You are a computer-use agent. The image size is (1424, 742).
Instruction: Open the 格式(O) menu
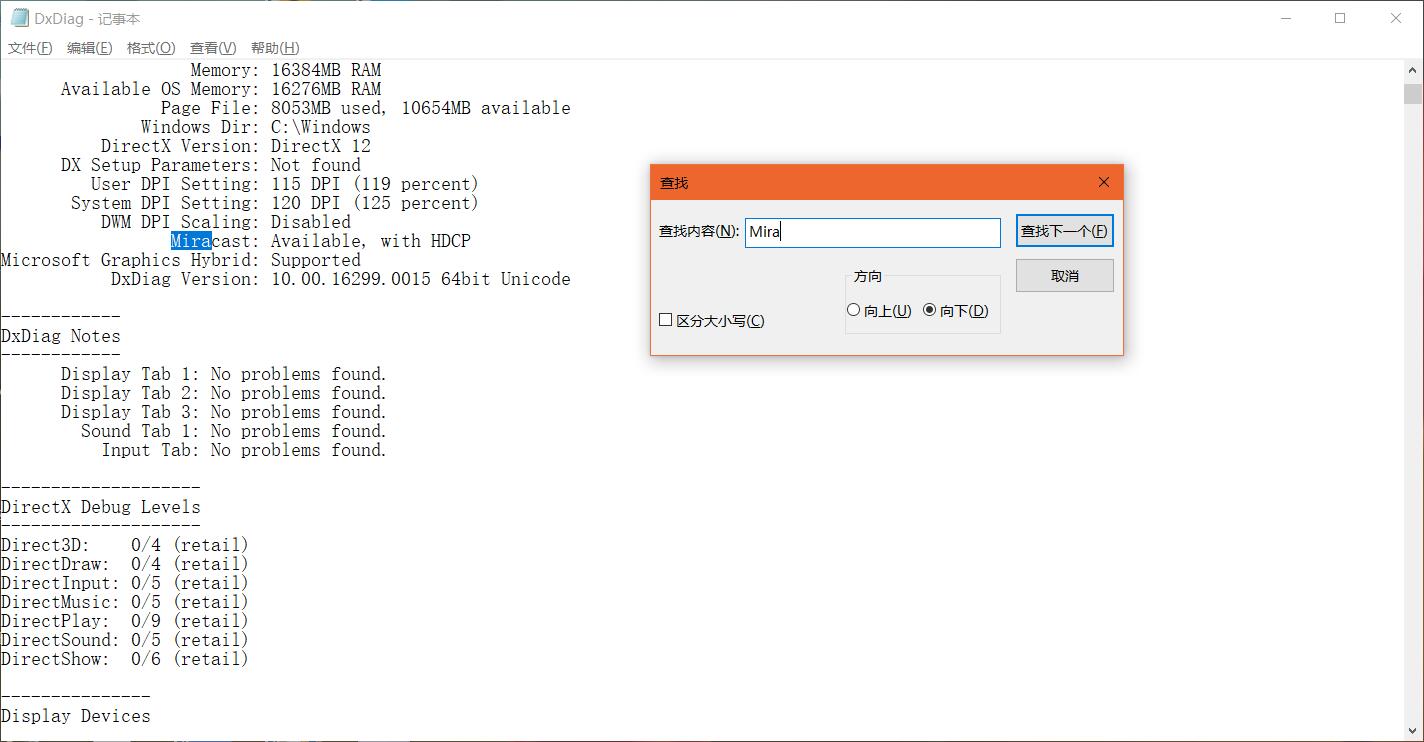click(x=151, y=48)
